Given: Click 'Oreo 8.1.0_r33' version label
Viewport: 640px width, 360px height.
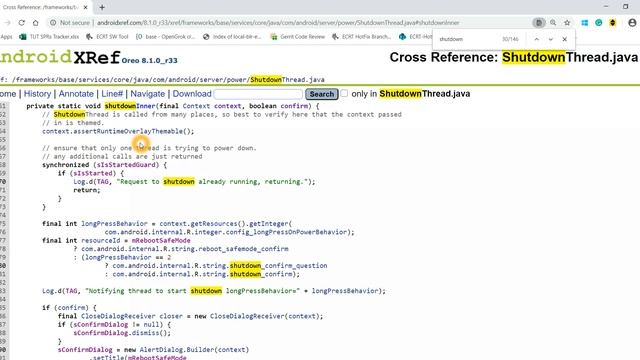Looking at the screenshot, I should coord(149,60).
